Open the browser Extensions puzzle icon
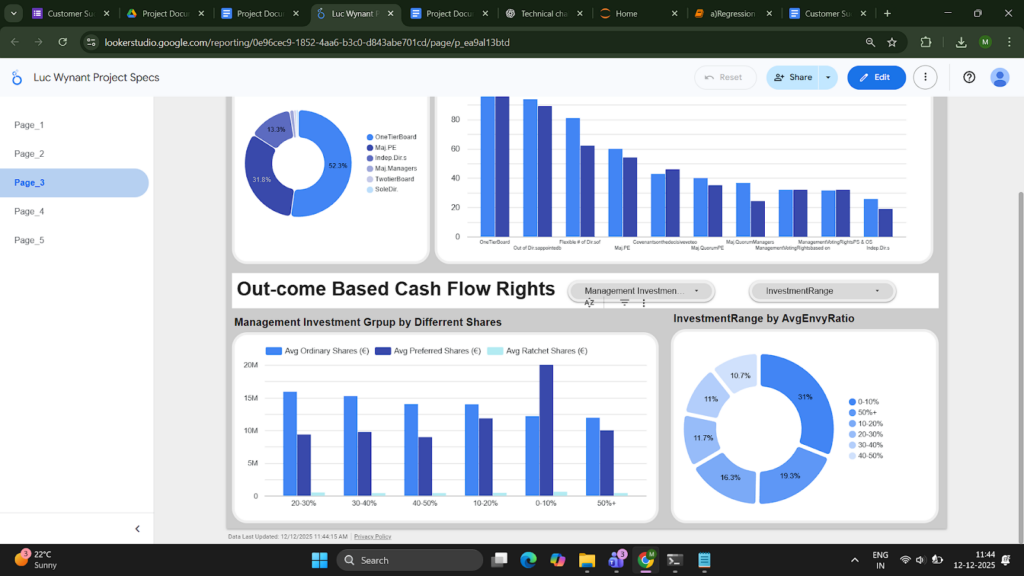 point(925,42)
